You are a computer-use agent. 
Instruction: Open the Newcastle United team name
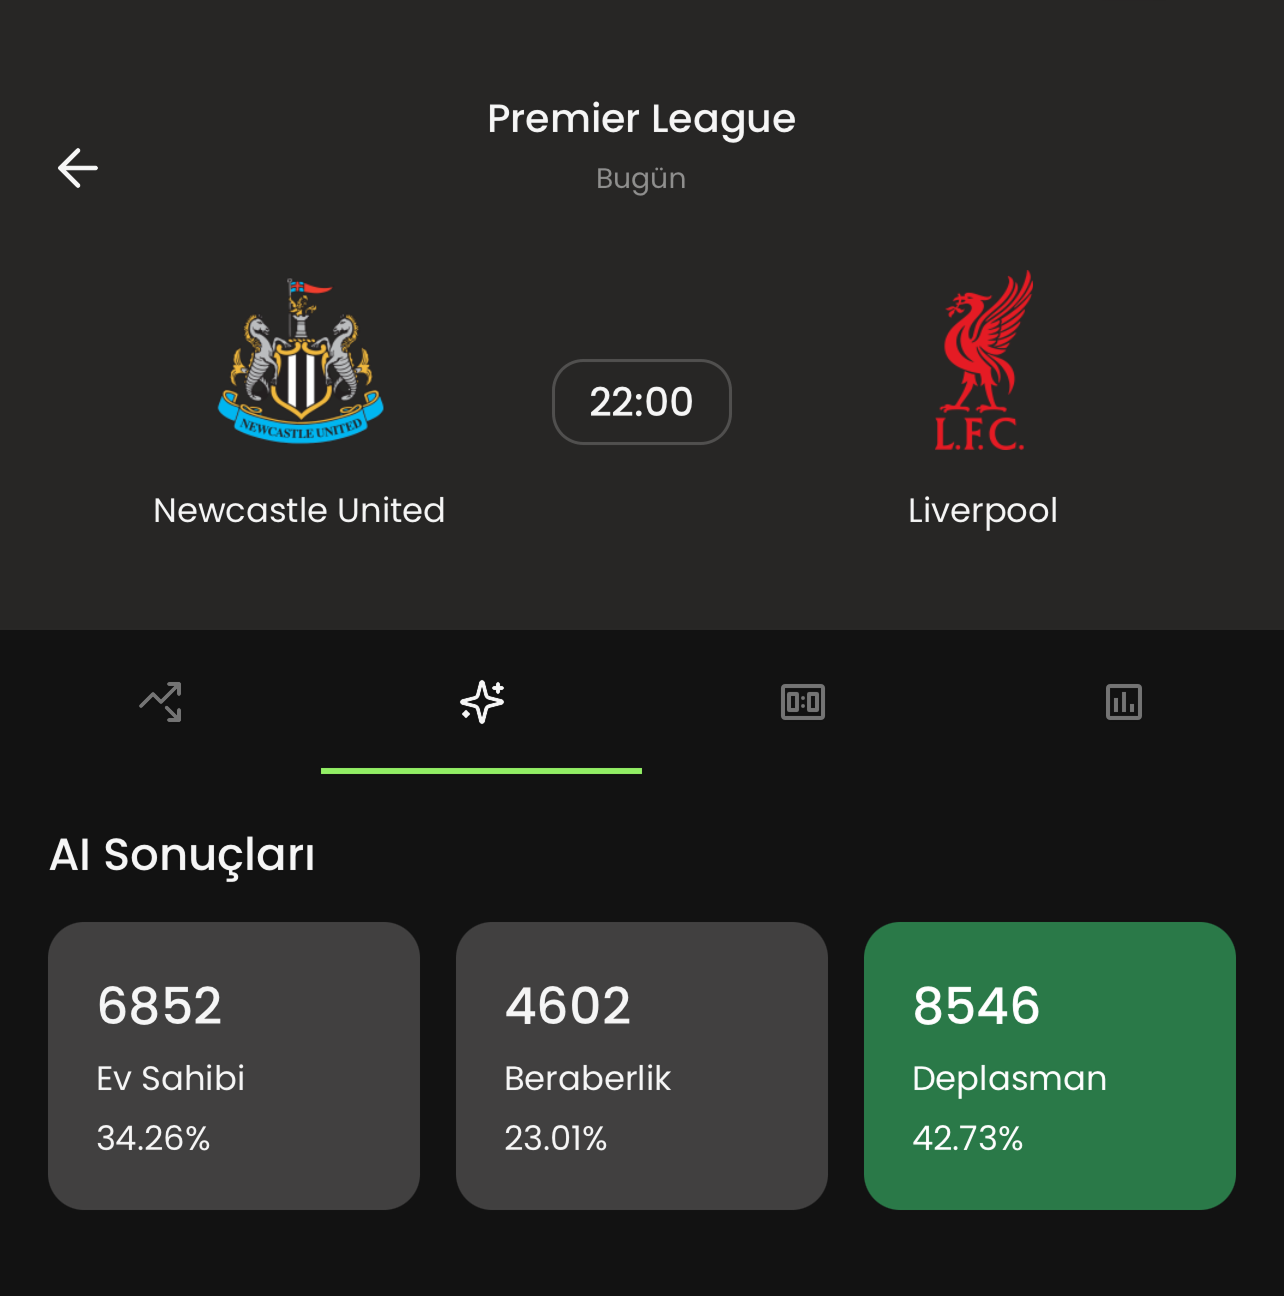pos(299,511)
